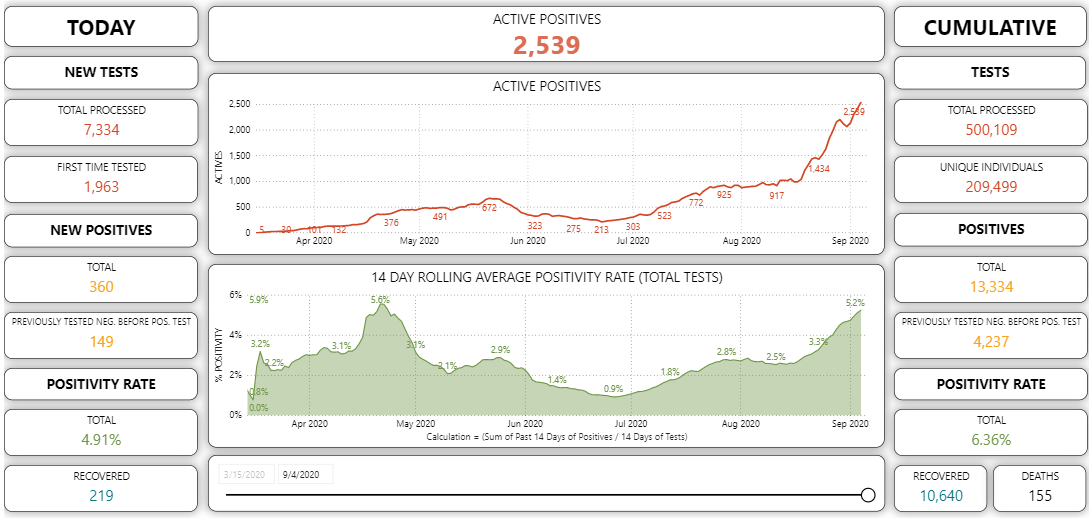
Task: Click the 2,539 peak label on line chart
Action: point(854,111)
